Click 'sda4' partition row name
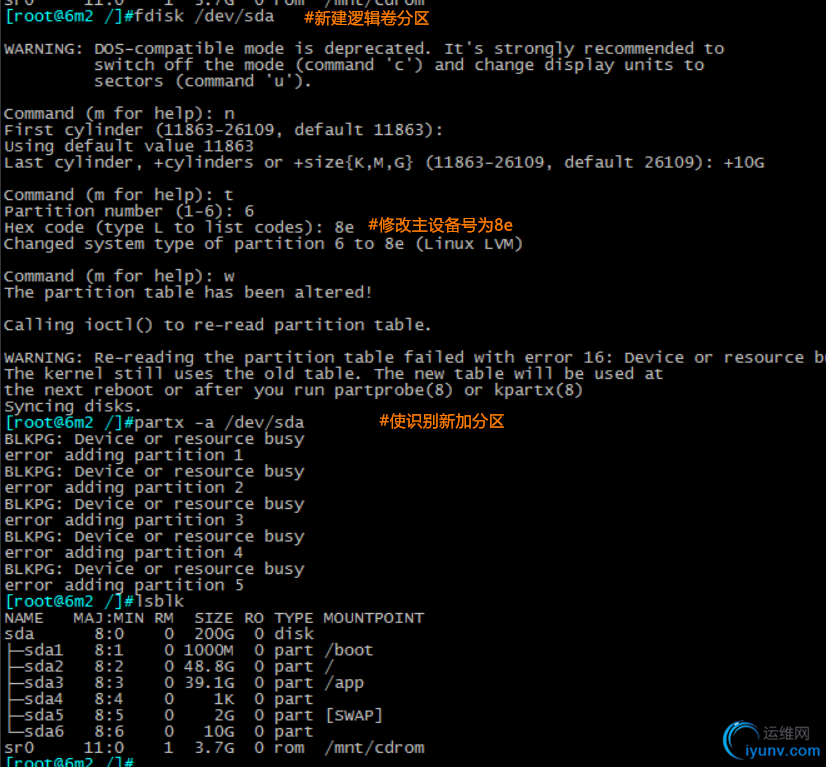 [x=44, y=699]
